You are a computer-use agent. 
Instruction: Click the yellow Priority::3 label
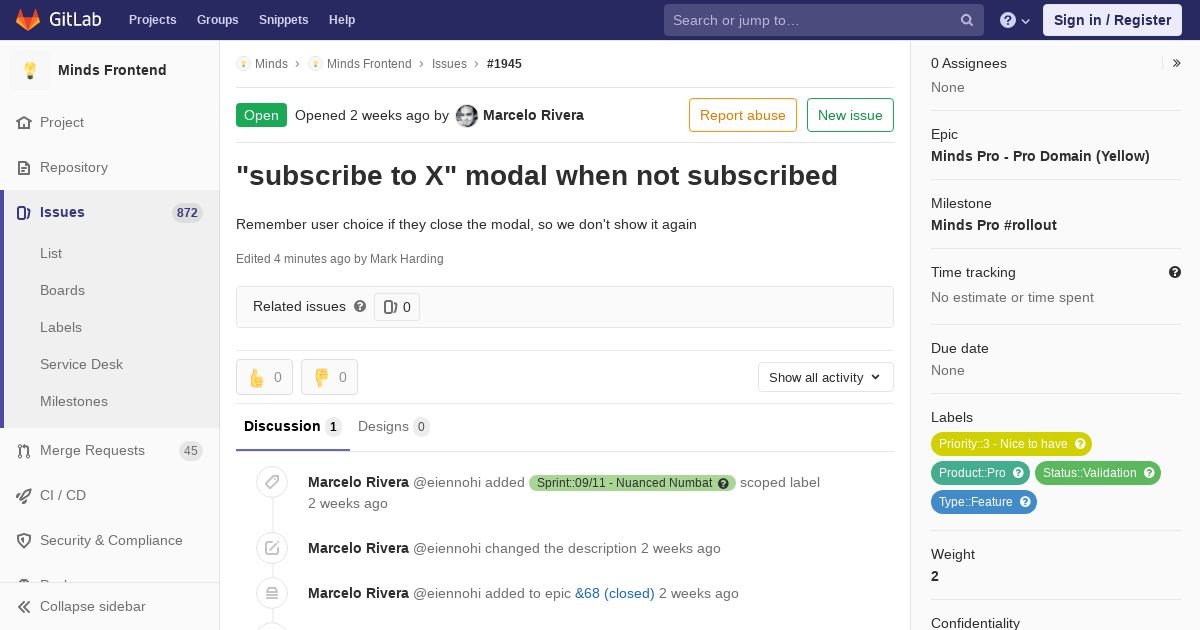coord(1011,444)
